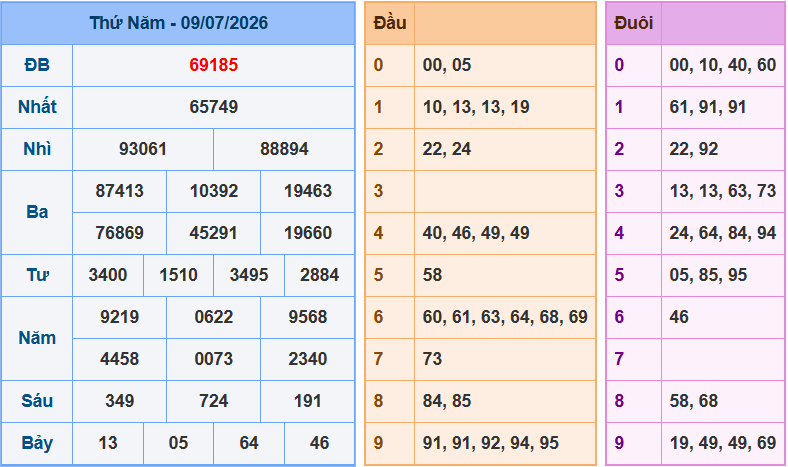Select fourth prize number 3400
The image size is (788, 467).
click(x=108, y=275)
